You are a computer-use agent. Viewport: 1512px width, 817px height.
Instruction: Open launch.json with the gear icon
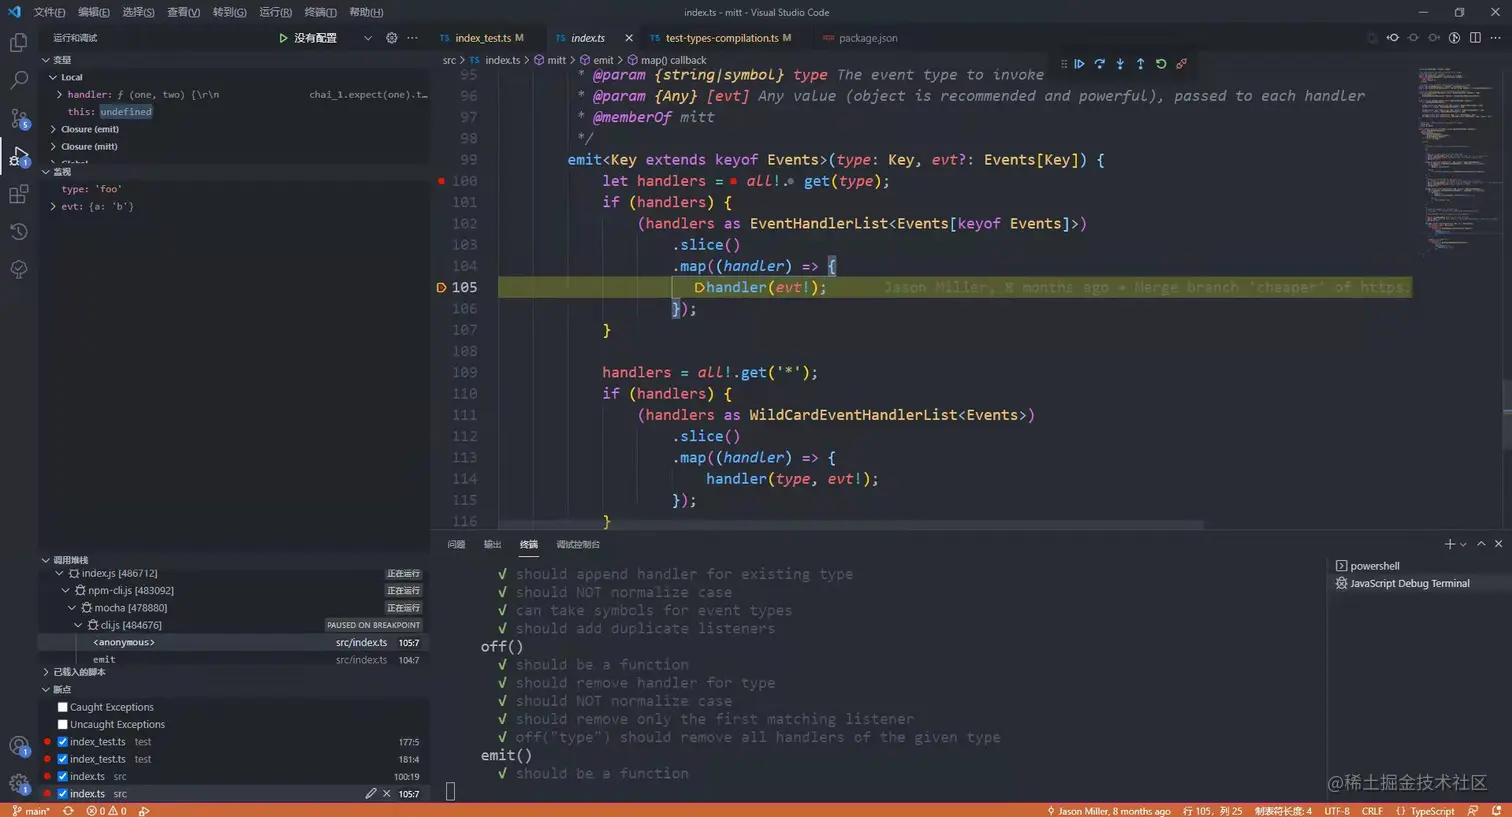392,38
